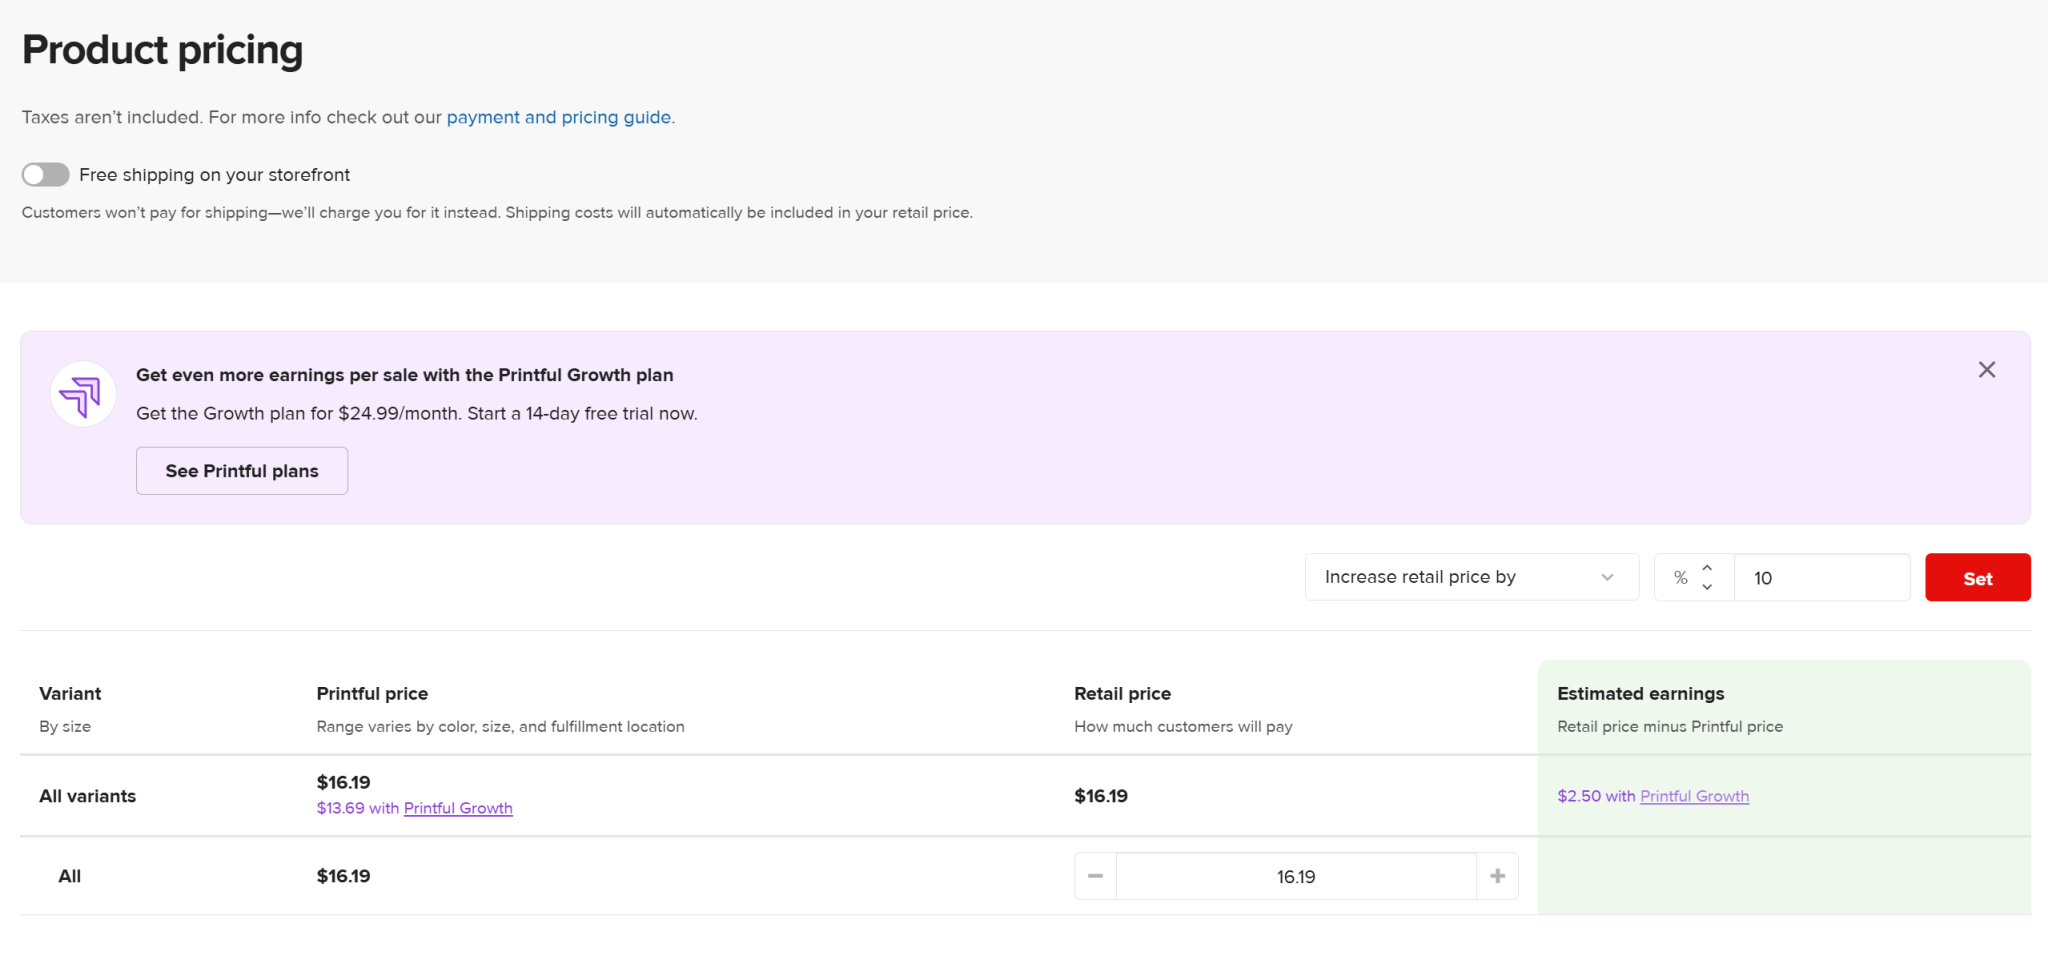Dismiss the Printful Growth plan banner
Image resolution: width=2048 pixels, height=960 pixels.
[1986, 370]
